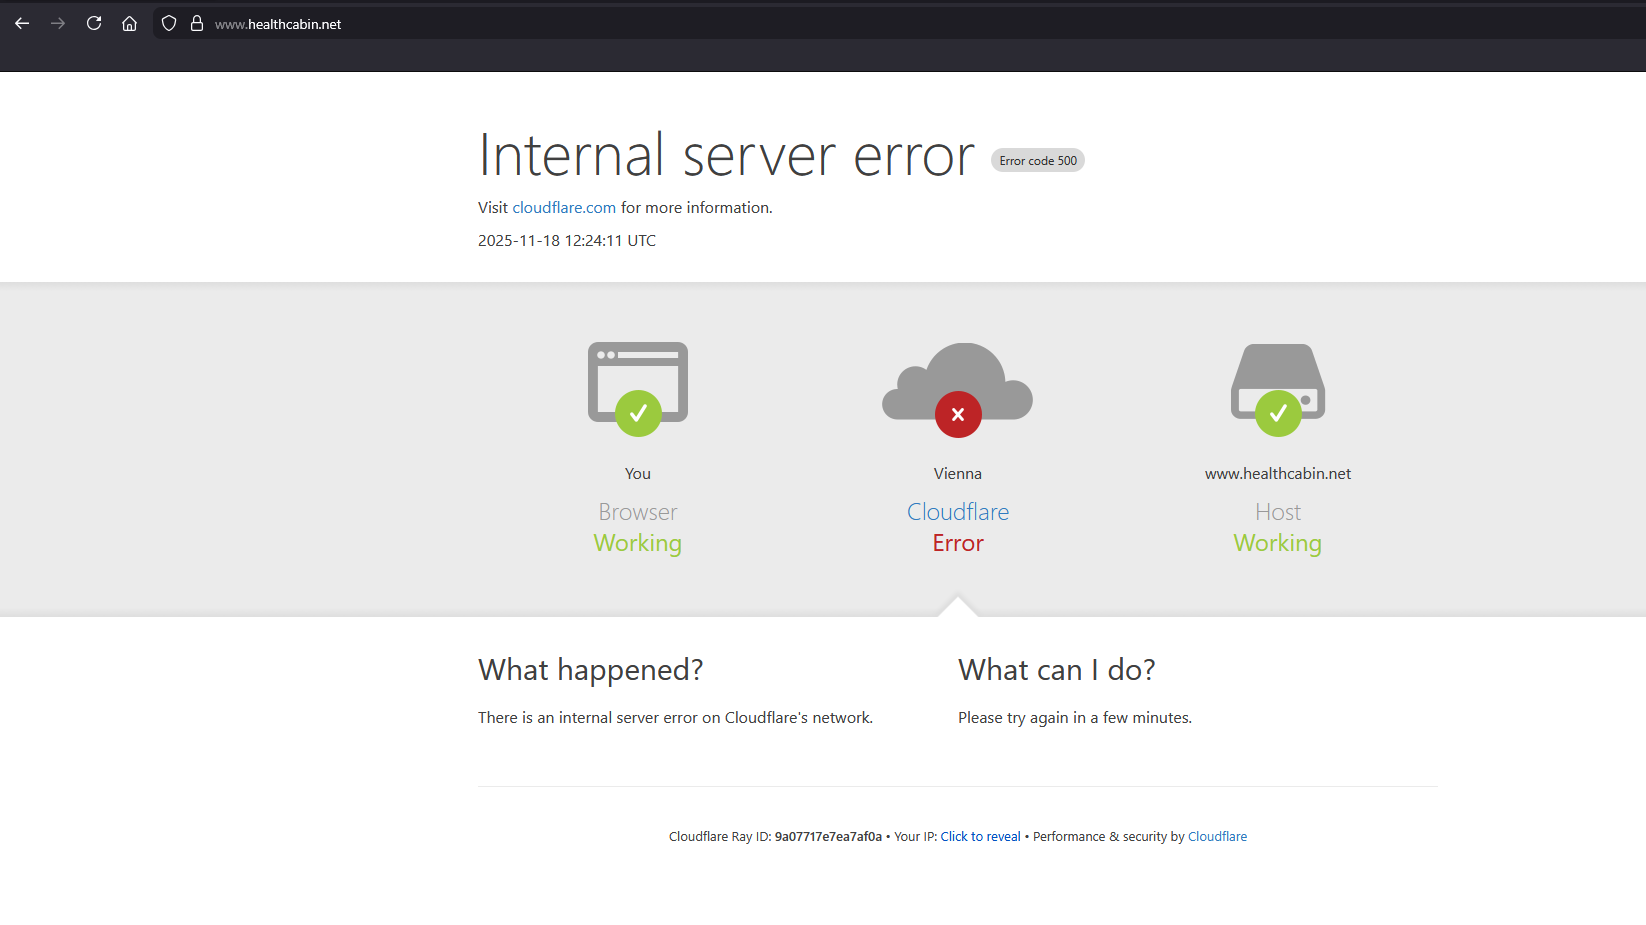Click the host server drive icon

pyautogui.click(x=1277, y=388)
